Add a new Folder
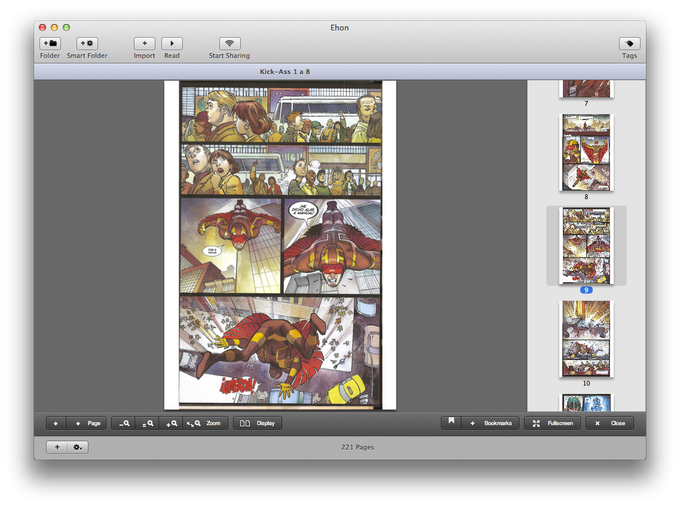 [x=50, y=43]
